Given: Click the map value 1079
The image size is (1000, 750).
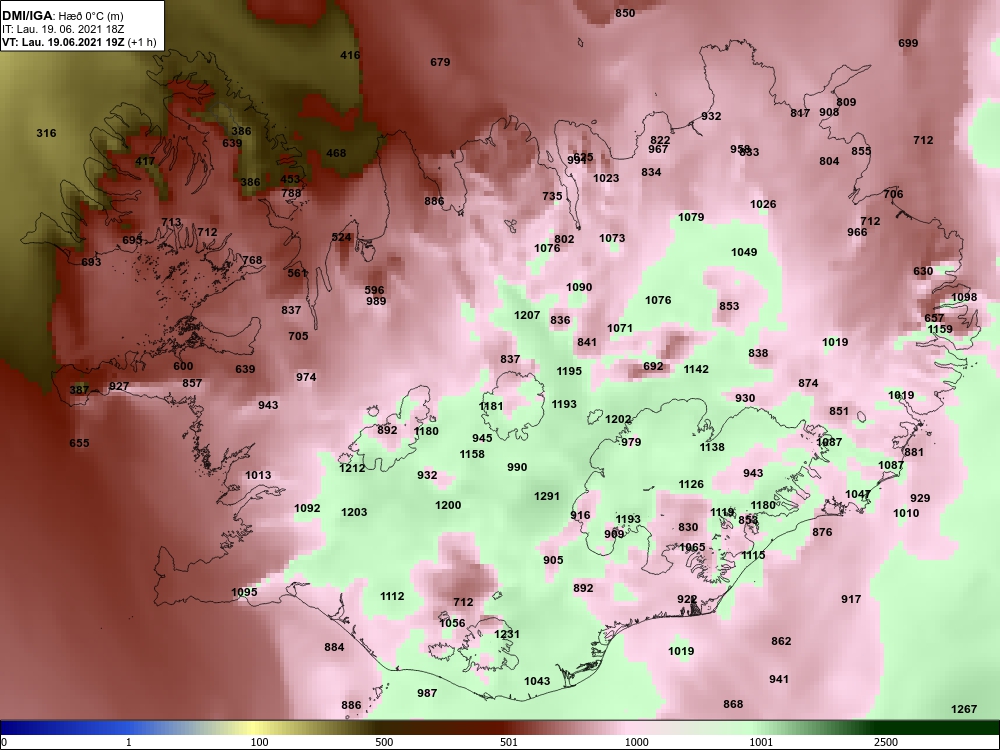Looking at the screenshot, I should click(x=691, y=217).
